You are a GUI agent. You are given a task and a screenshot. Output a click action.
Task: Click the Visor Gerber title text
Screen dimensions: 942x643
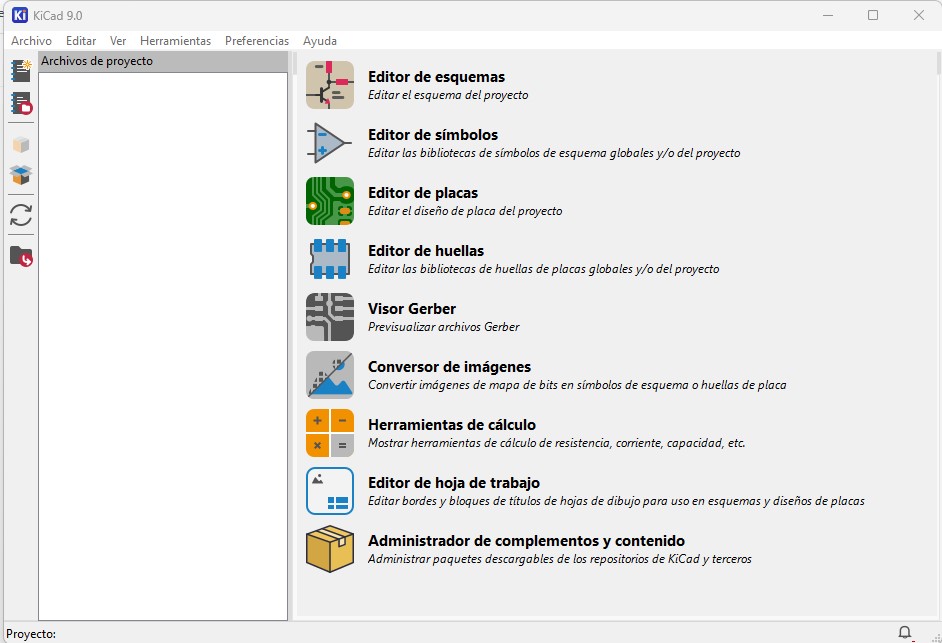tap(412, 309)
